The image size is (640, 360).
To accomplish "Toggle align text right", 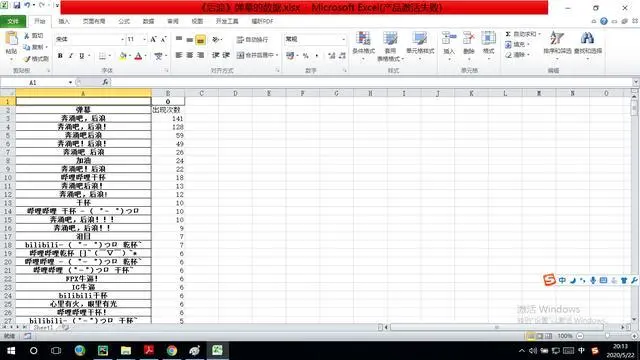I will coord(200,55).
